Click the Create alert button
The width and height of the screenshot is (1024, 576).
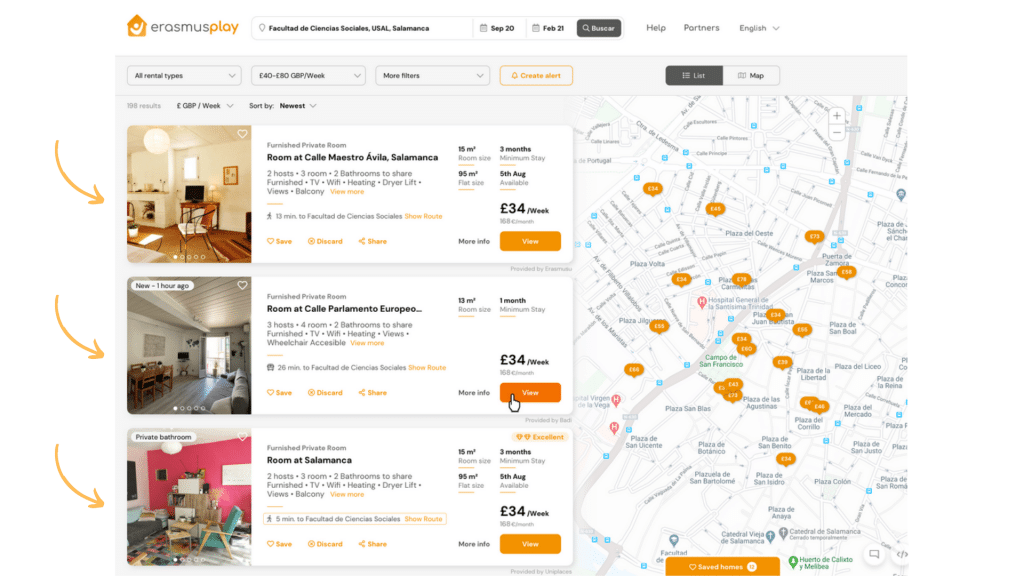point(536,76)
